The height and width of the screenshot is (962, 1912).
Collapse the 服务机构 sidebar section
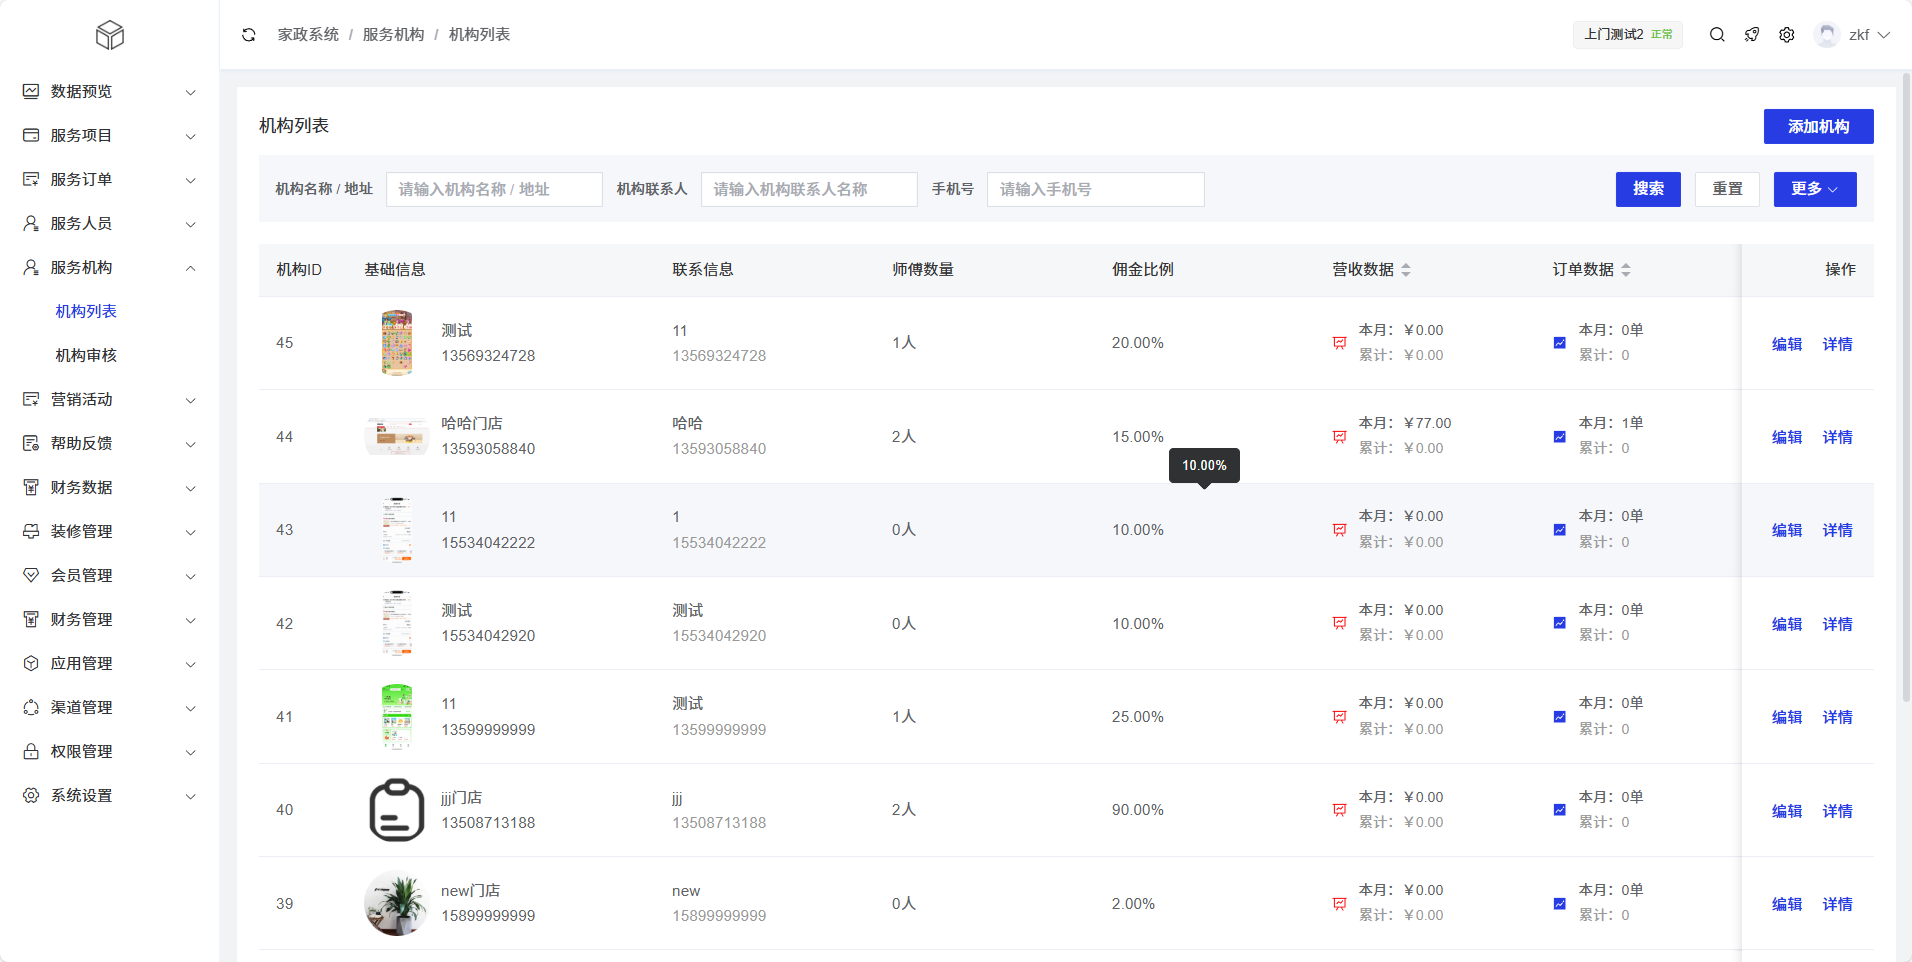pyautogui.click(x=109, y=268)
